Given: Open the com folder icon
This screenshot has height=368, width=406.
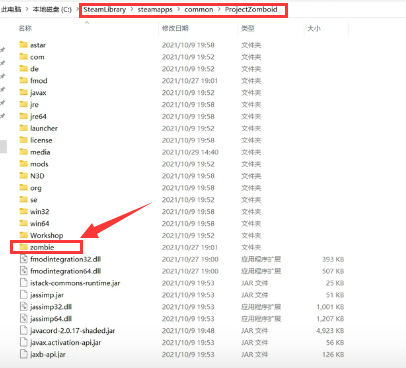Looking at the screenshot, I should (23, 57).
